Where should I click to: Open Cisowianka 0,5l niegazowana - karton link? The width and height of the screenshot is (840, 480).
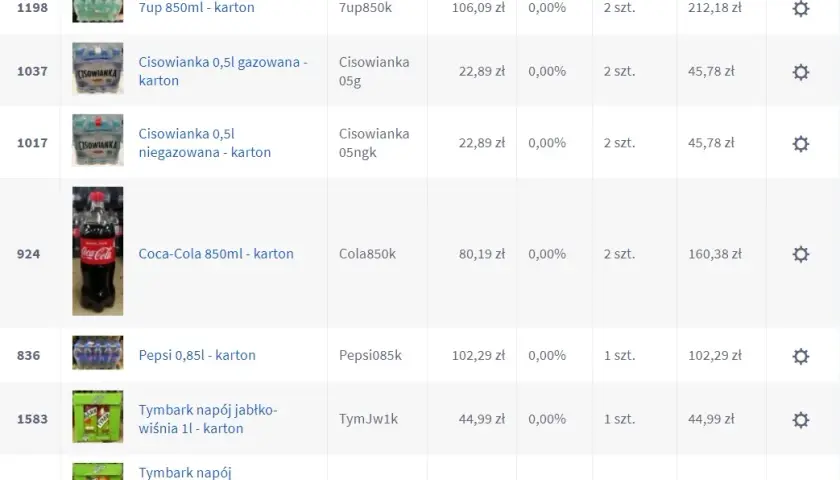[x=205, y=143]
